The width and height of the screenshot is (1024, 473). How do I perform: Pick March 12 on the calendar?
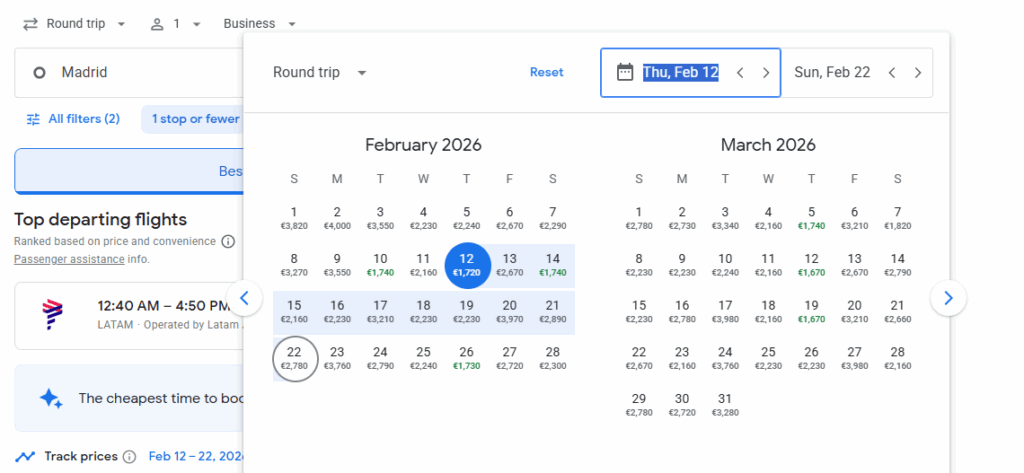811,264
